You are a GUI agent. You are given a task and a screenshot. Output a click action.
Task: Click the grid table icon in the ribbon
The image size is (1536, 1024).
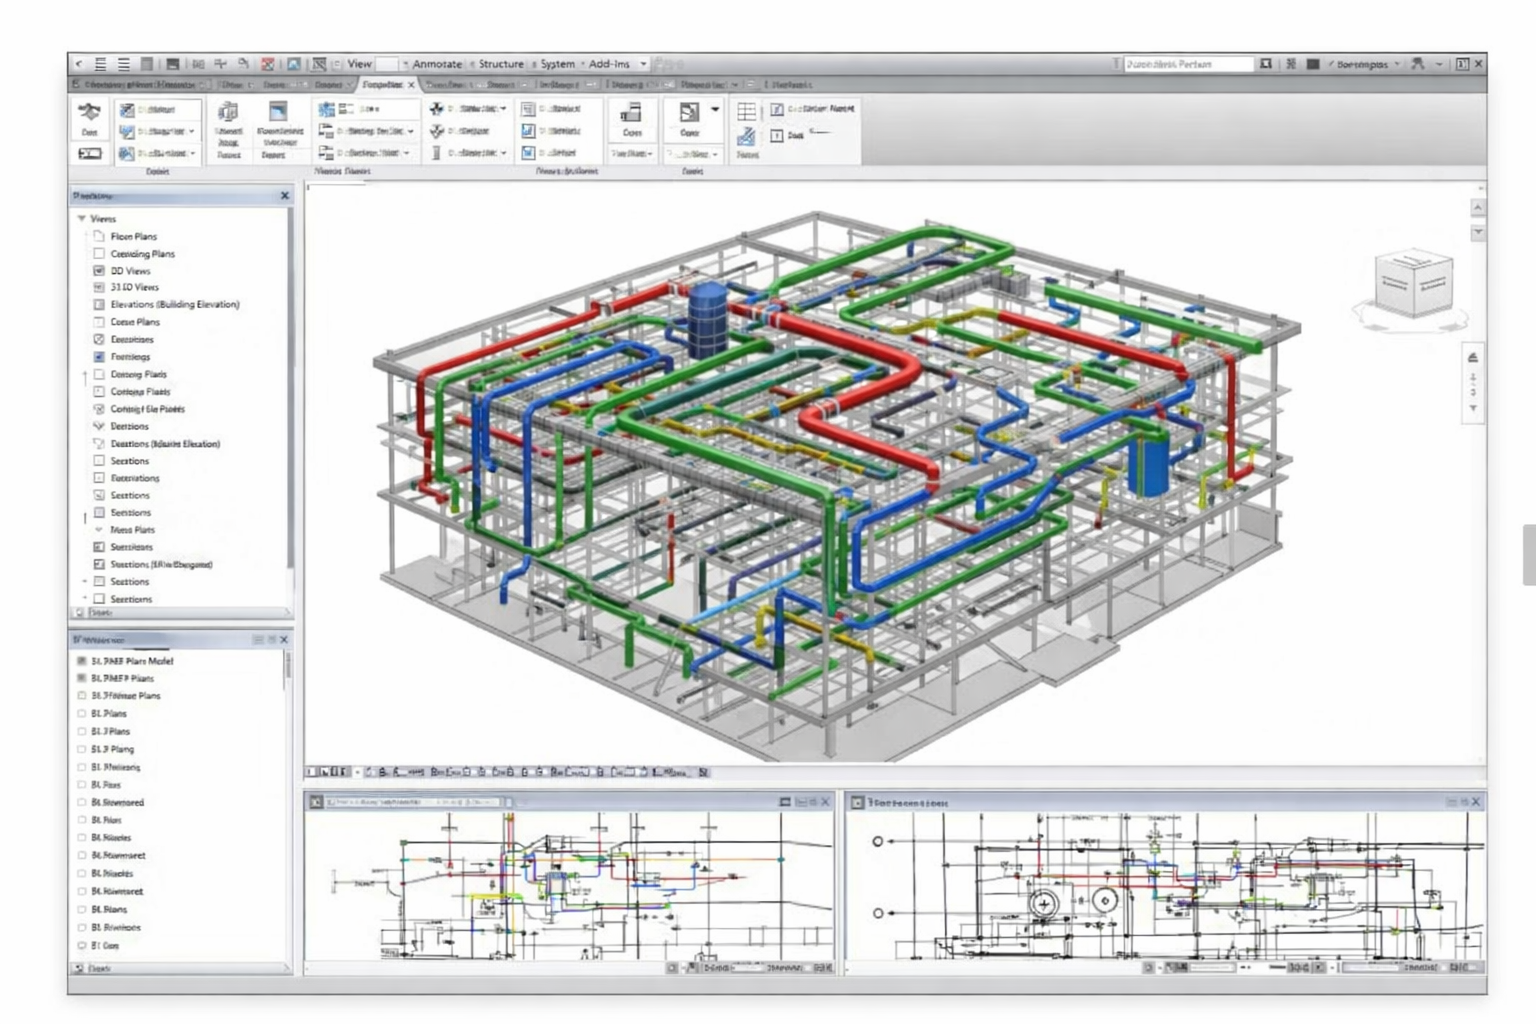(x=746, y=112)
